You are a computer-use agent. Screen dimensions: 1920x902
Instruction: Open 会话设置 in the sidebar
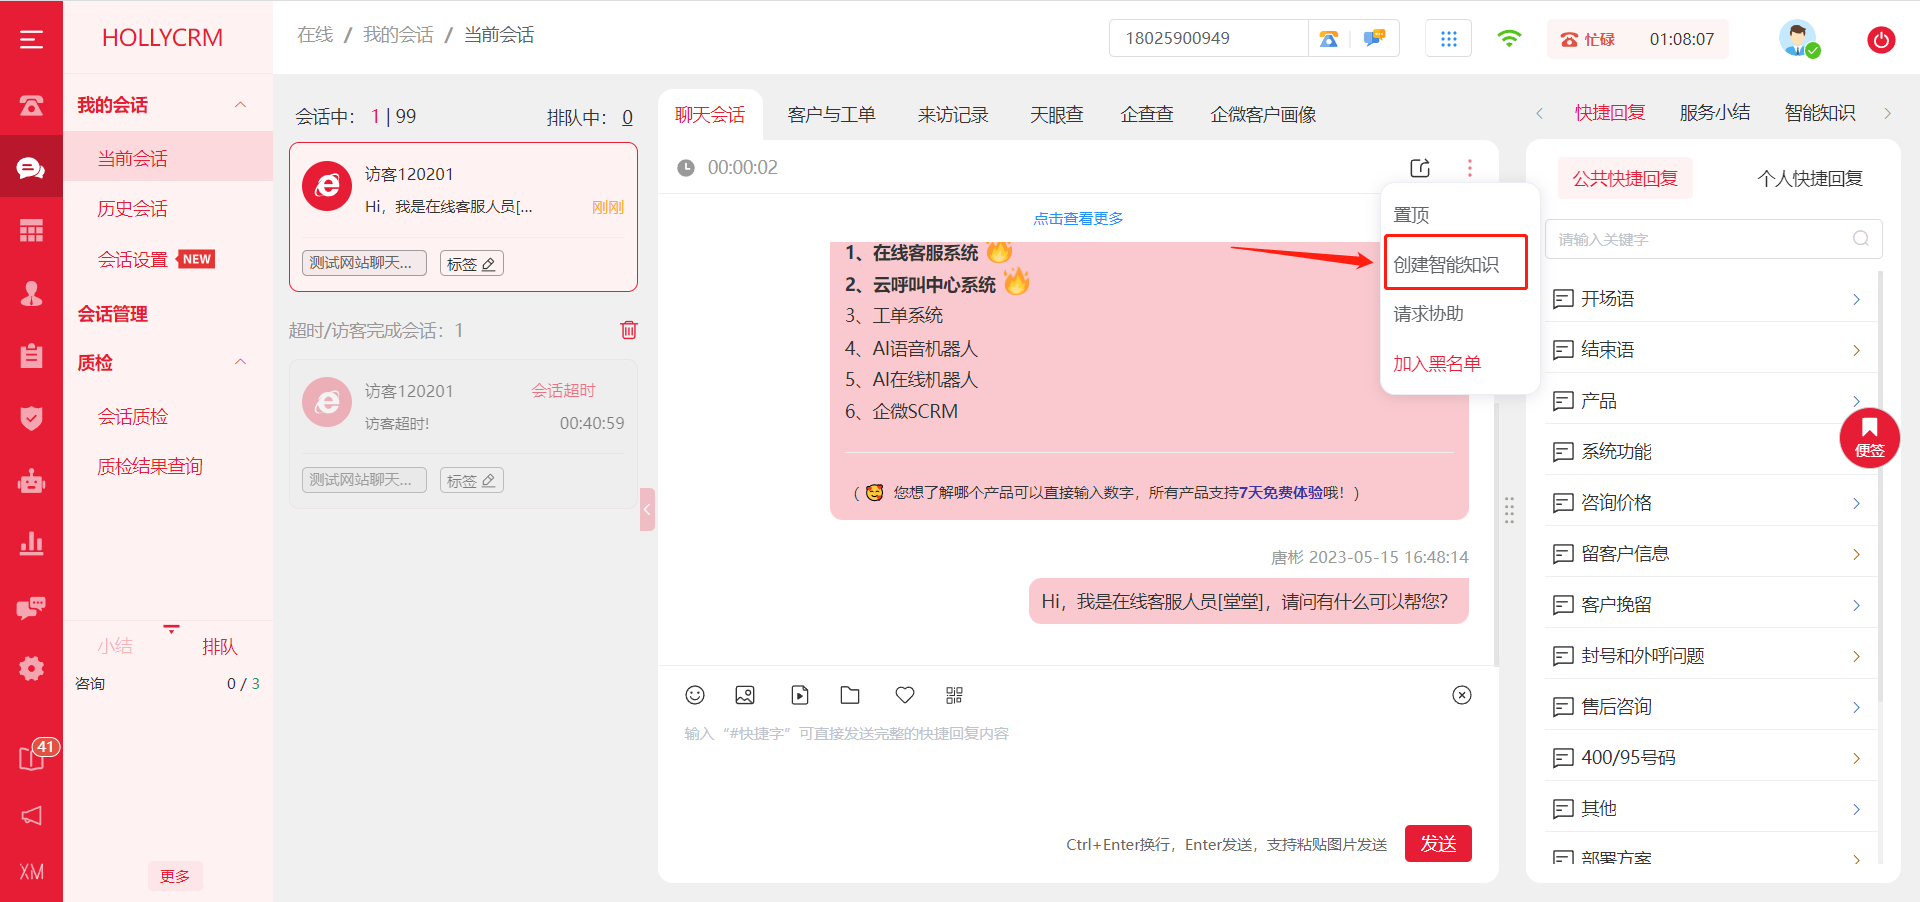point(133,260)
